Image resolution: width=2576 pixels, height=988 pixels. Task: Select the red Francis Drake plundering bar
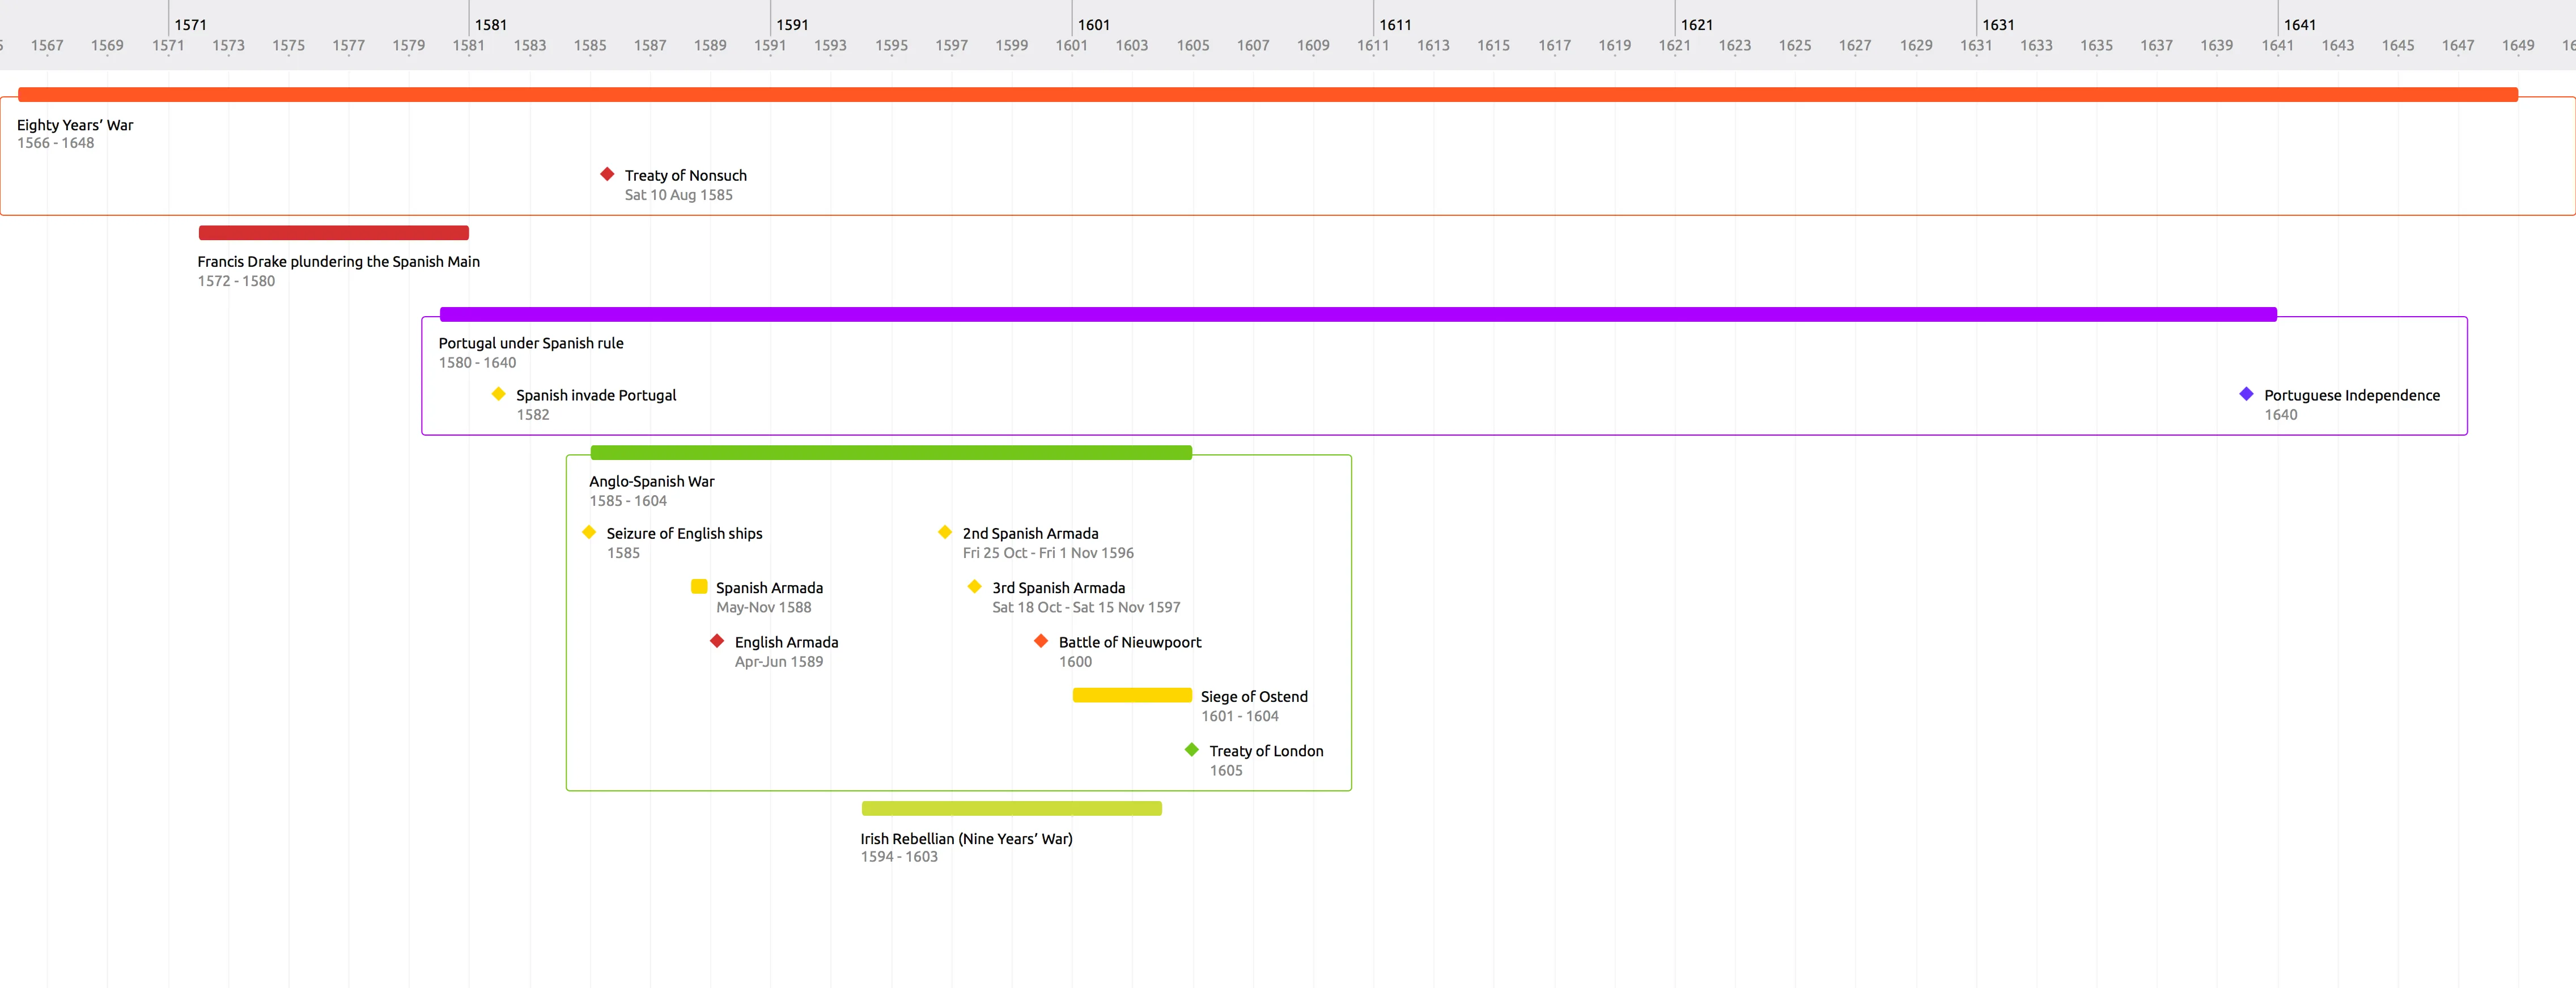[x=333, y=233]
